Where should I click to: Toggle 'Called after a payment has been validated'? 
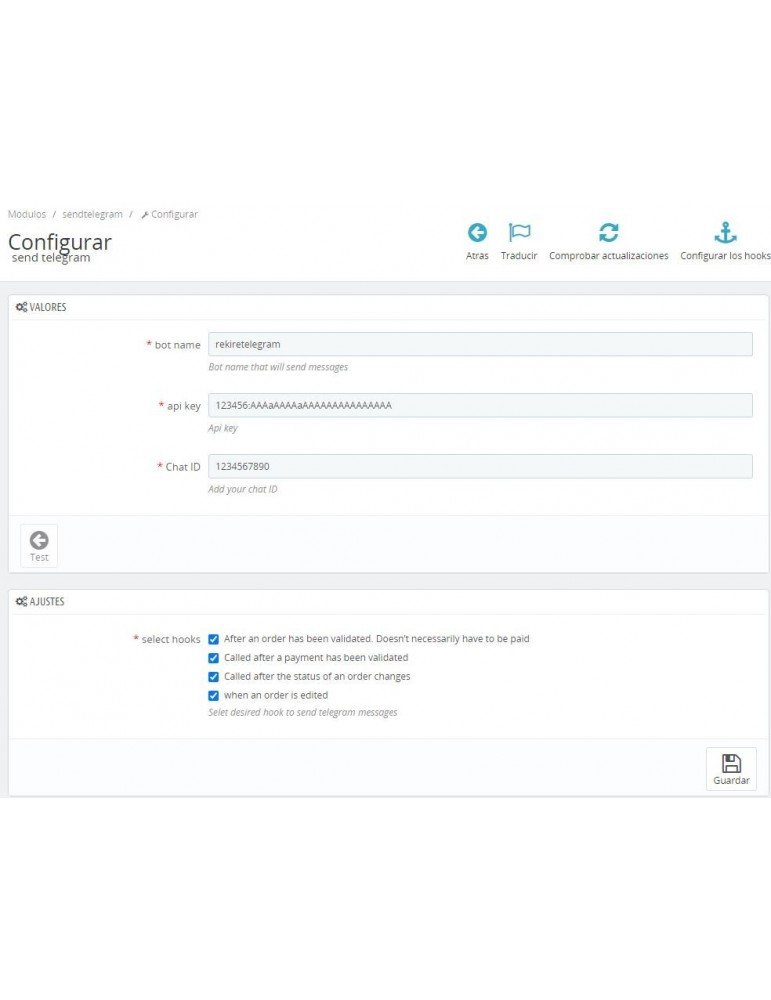click(x=214, y=658)
